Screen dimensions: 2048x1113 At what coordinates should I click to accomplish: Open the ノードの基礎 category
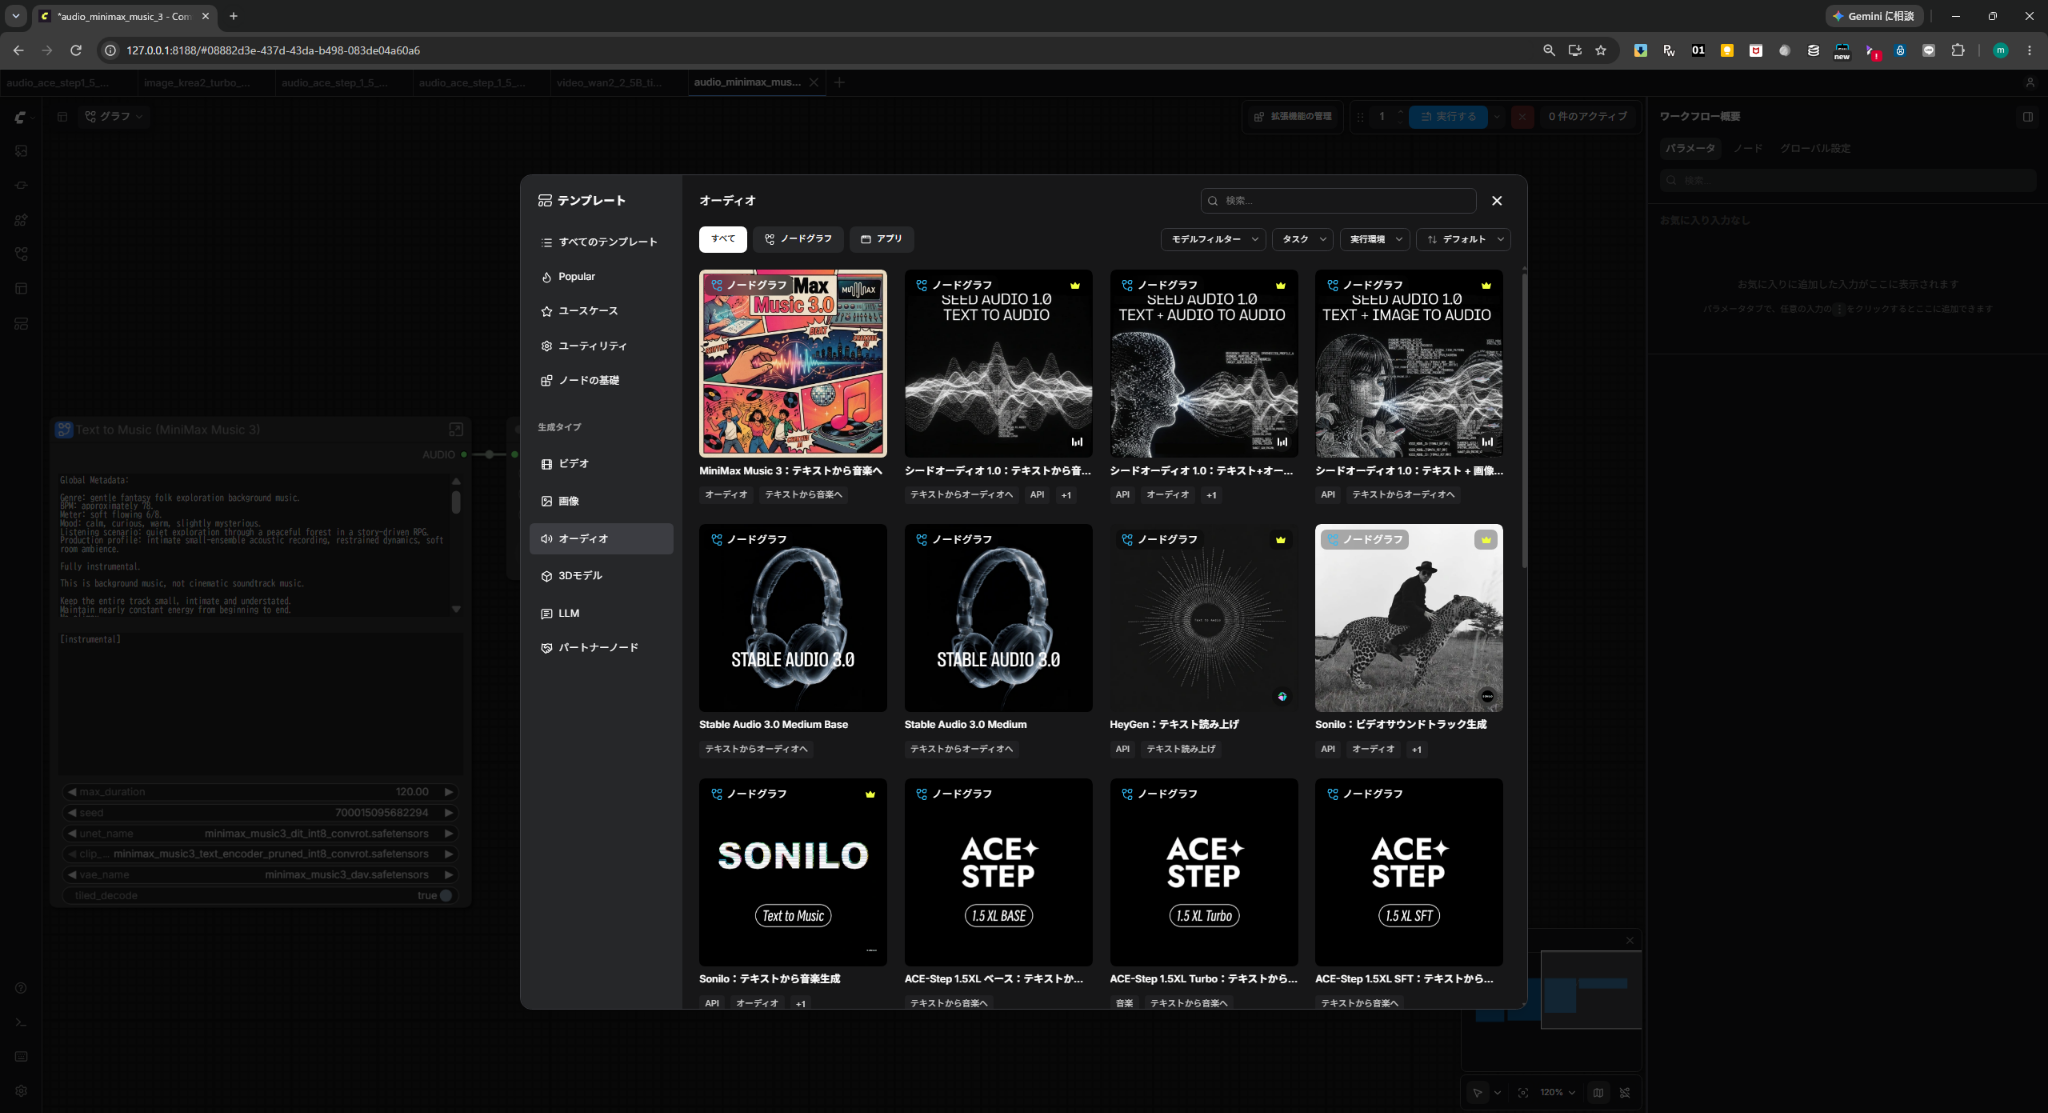coord(601,381)
